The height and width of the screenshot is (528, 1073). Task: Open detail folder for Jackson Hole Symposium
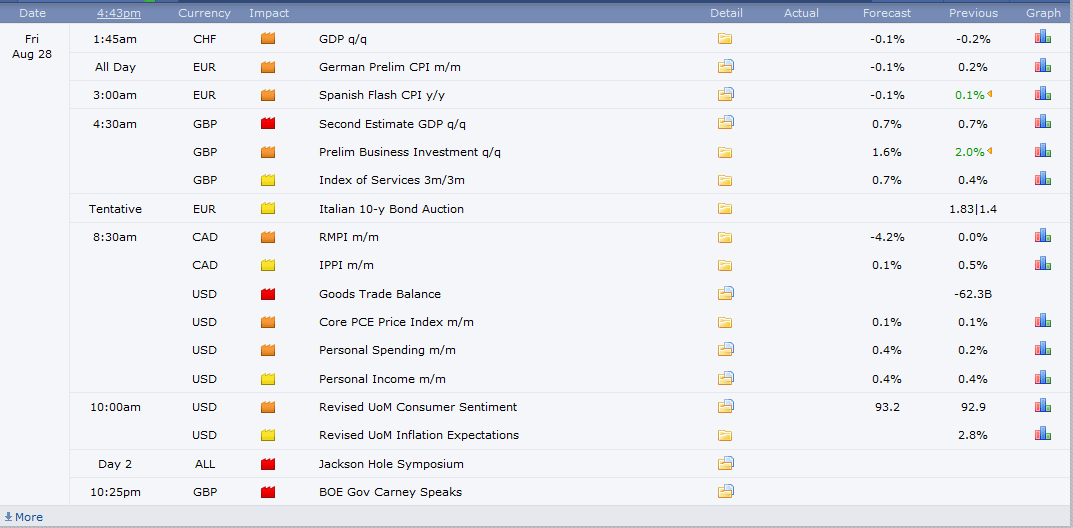(725, 464)
